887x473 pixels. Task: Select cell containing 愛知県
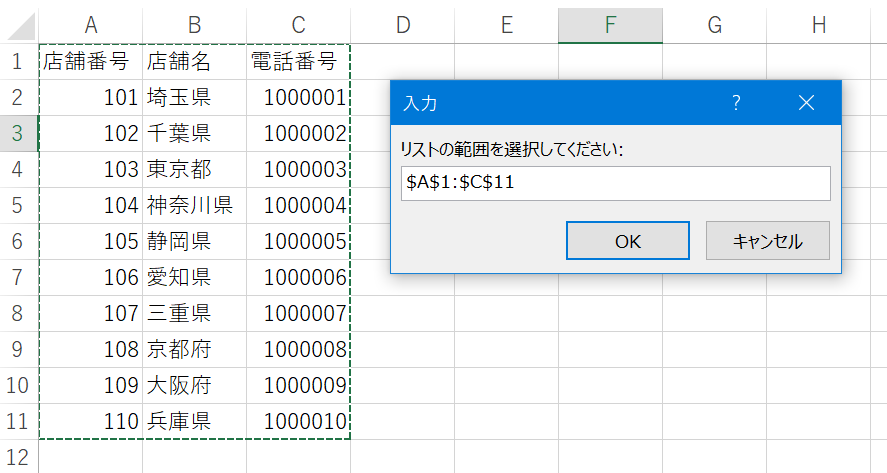(195, 277)
